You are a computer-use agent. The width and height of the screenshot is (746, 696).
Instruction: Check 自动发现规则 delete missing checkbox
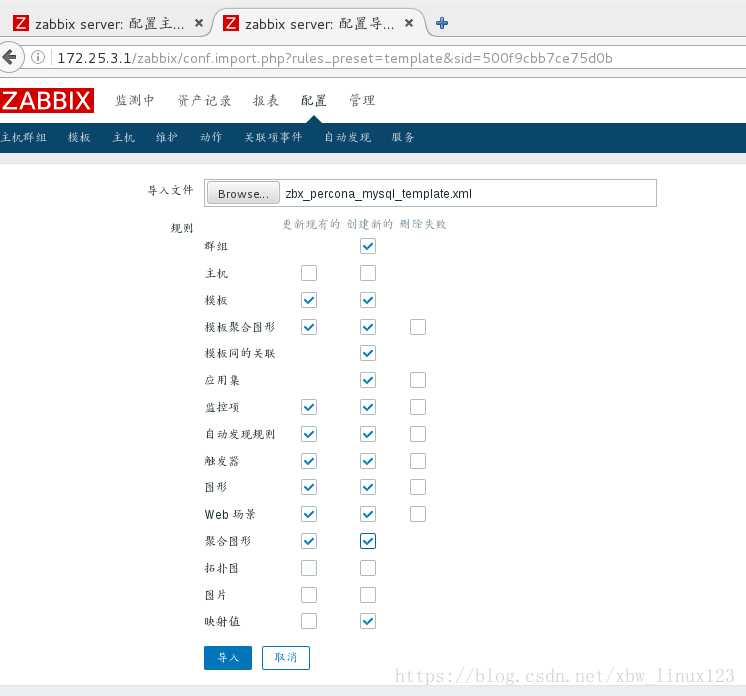point(418,434)
